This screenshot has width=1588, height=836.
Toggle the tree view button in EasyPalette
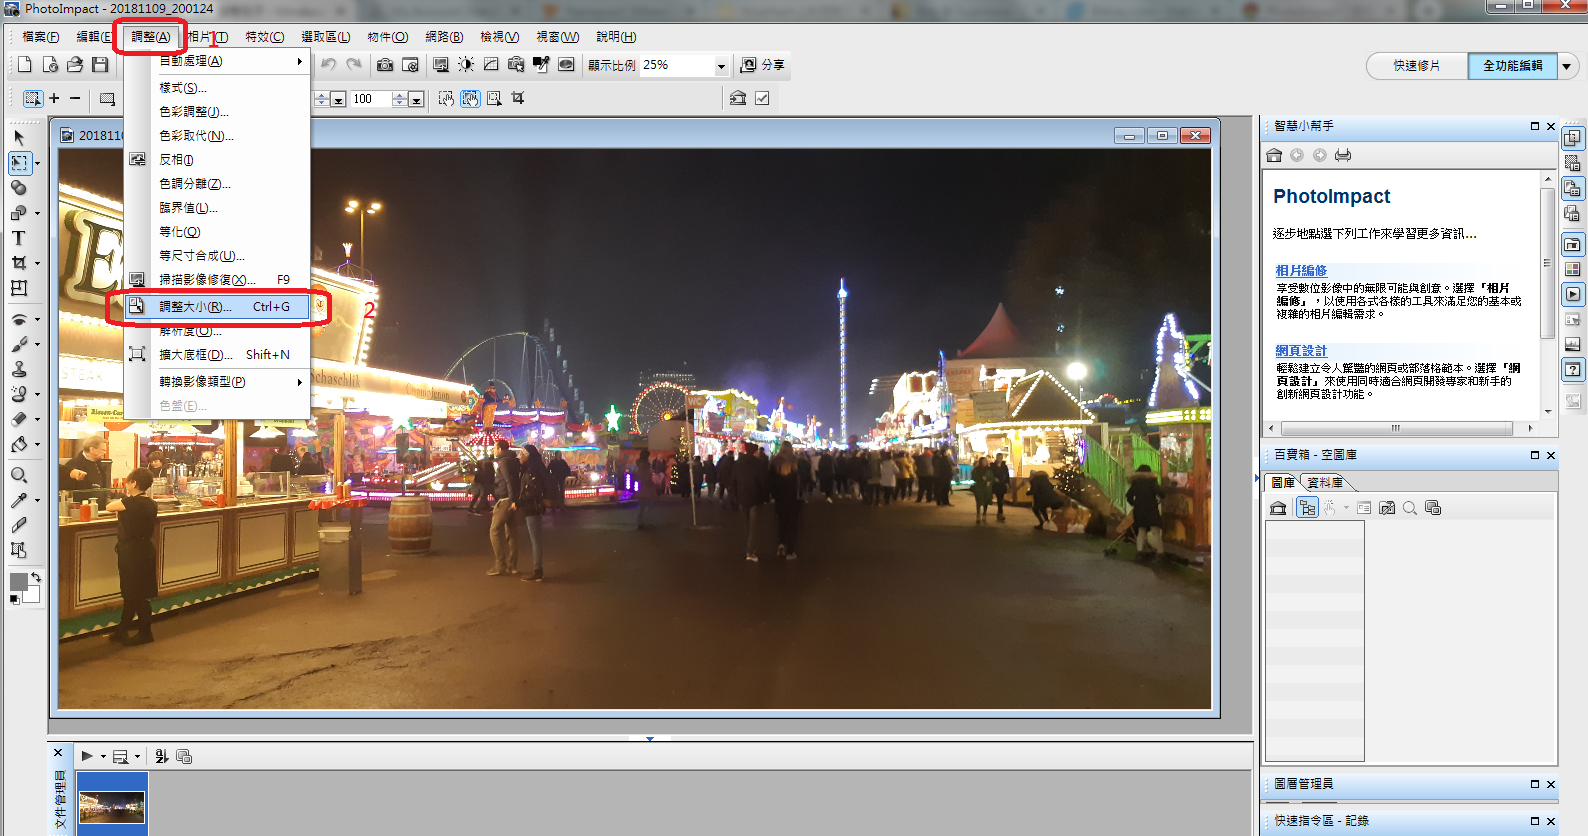[1307, 508]
